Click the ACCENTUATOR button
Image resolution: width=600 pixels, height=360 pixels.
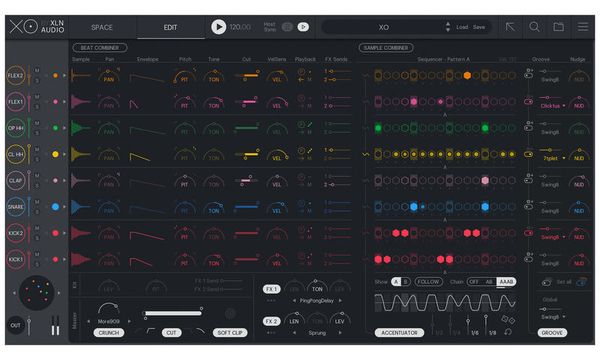pos(399,332)
